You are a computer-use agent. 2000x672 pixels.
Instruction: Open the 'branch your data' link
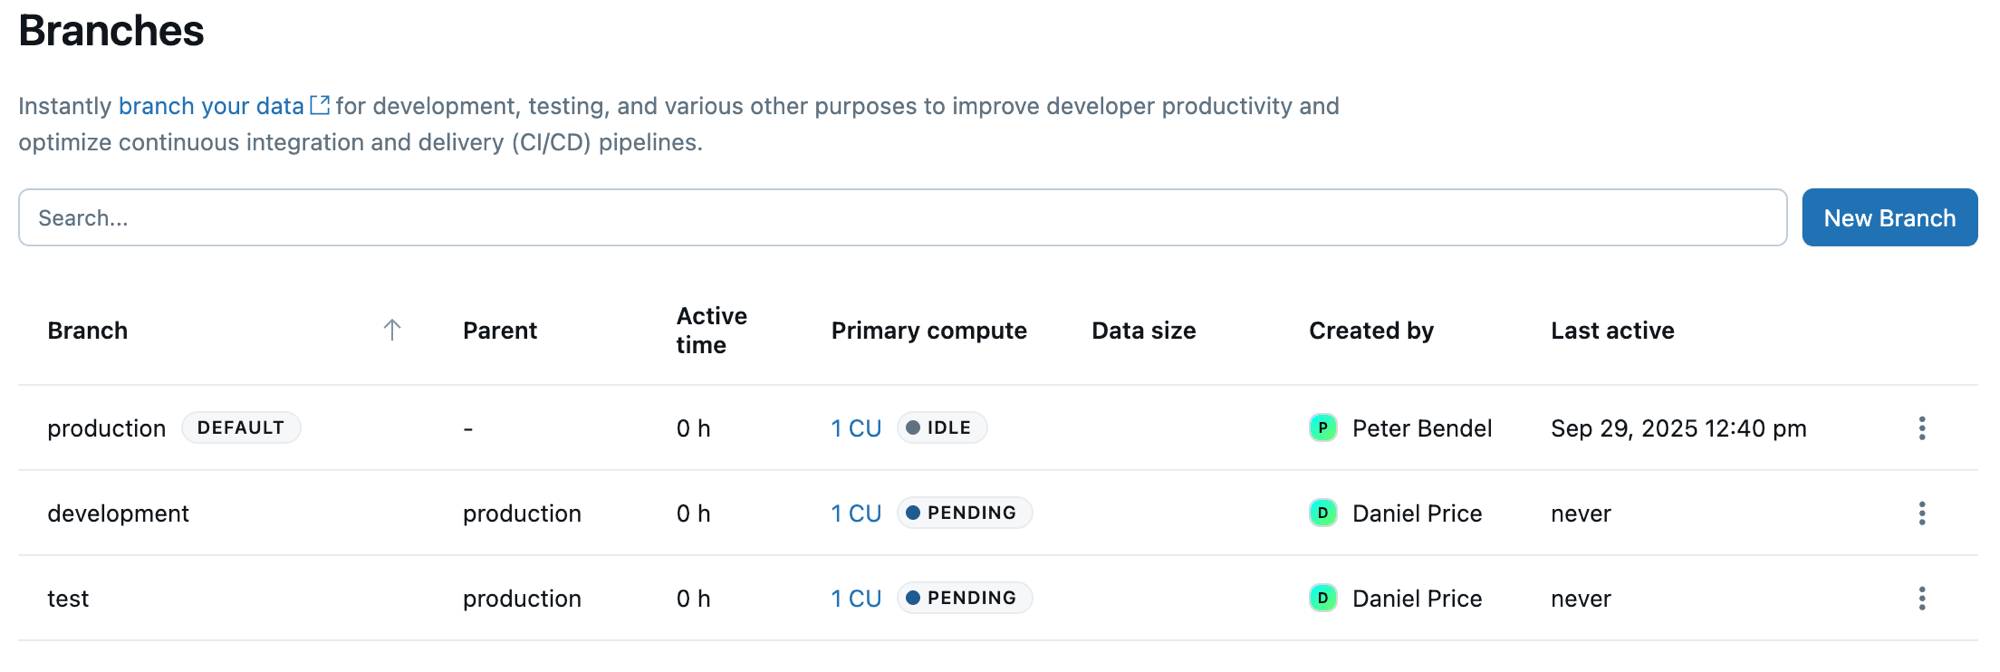[x=211, y=106]
